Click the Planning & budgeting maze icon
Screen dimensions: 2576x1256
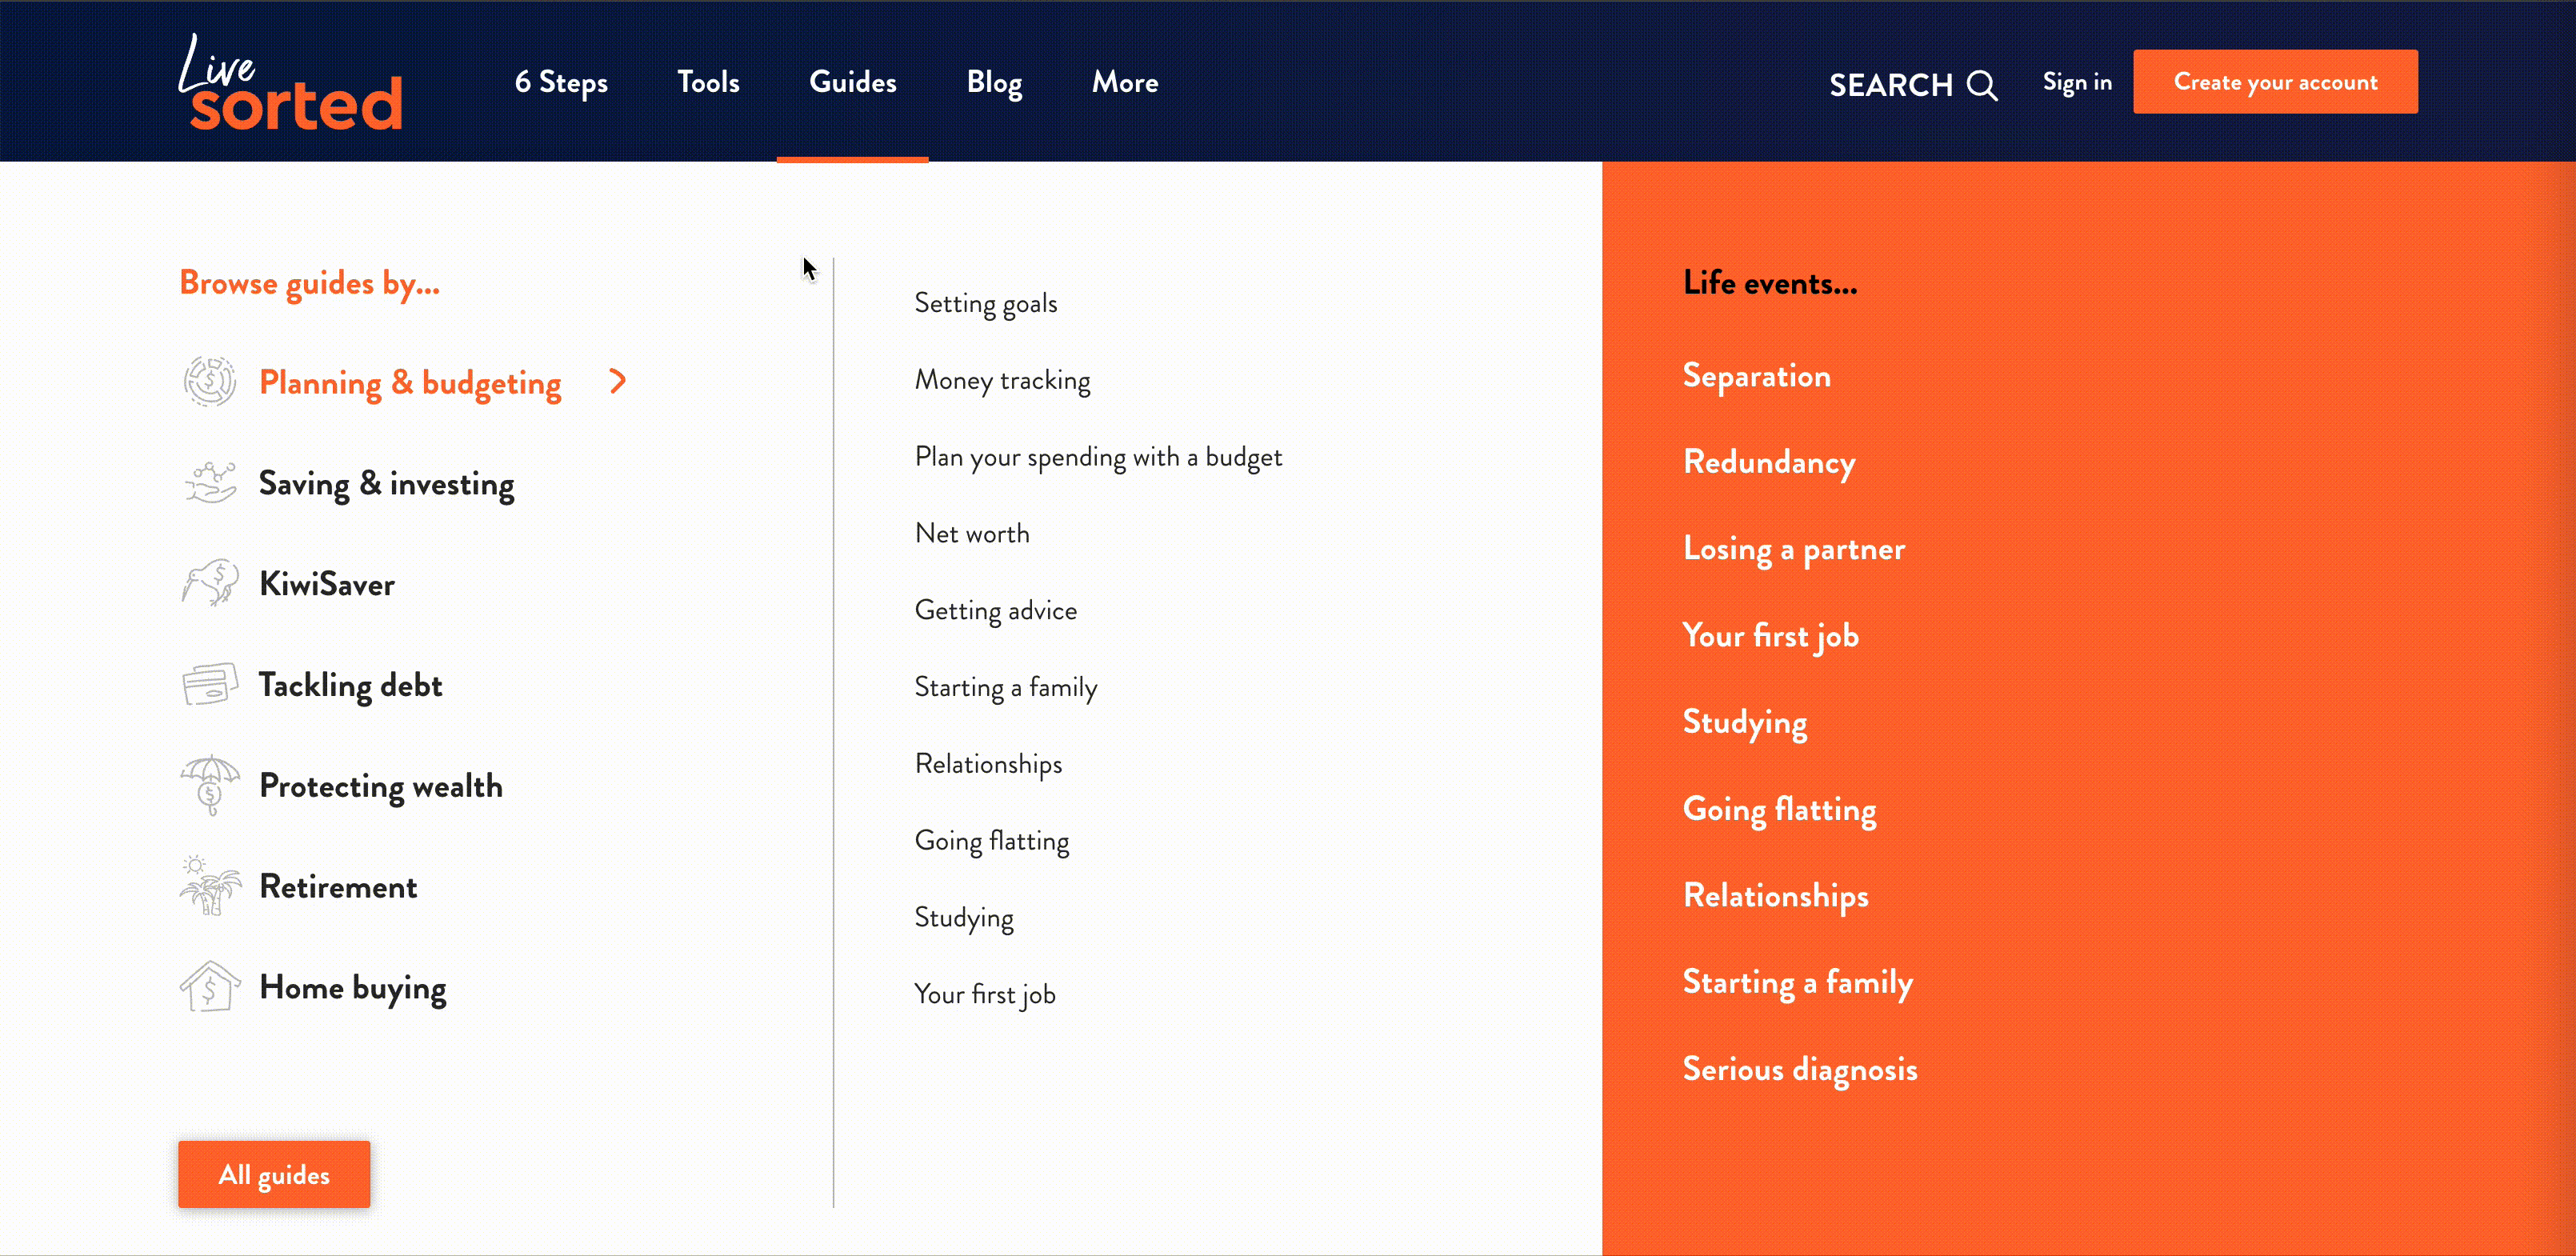tap(209, 382)
